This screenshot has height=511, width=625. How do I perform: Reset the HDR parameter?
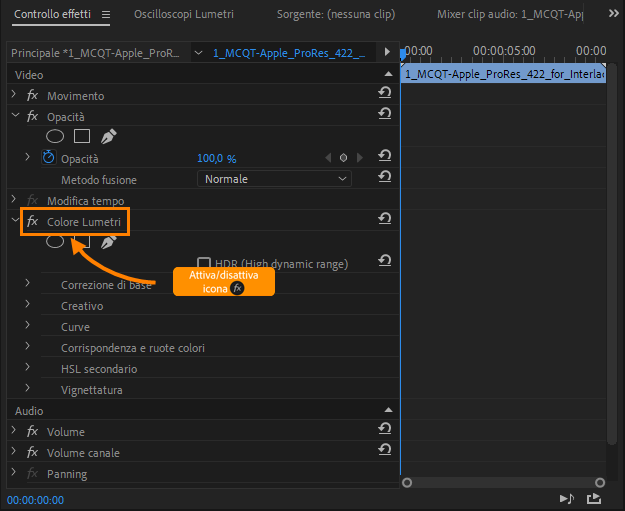tap(385, 261)
